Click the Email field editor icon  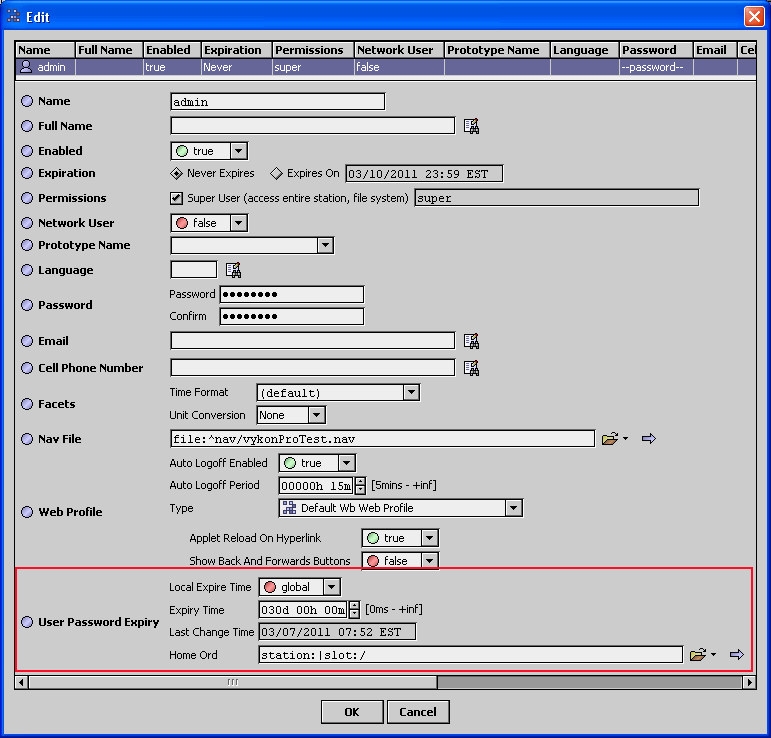tap(471, 341)
